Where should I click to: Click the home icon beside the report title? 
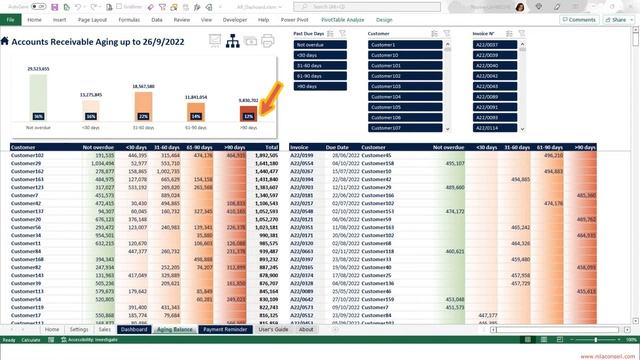coord(5,41)
